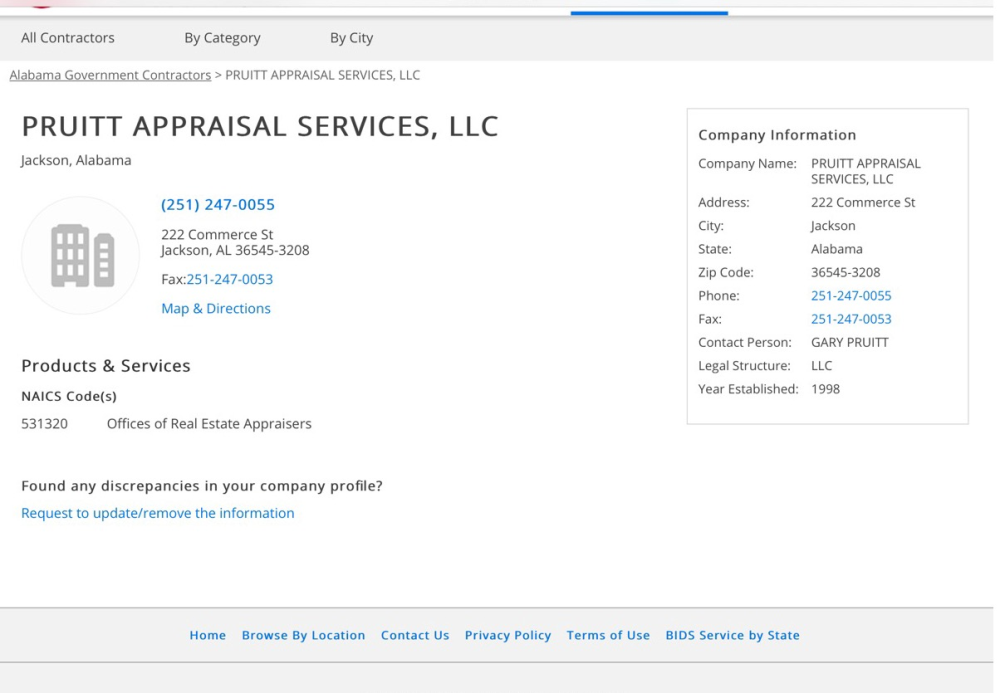Switch to the By Category tab

(223, 38)
